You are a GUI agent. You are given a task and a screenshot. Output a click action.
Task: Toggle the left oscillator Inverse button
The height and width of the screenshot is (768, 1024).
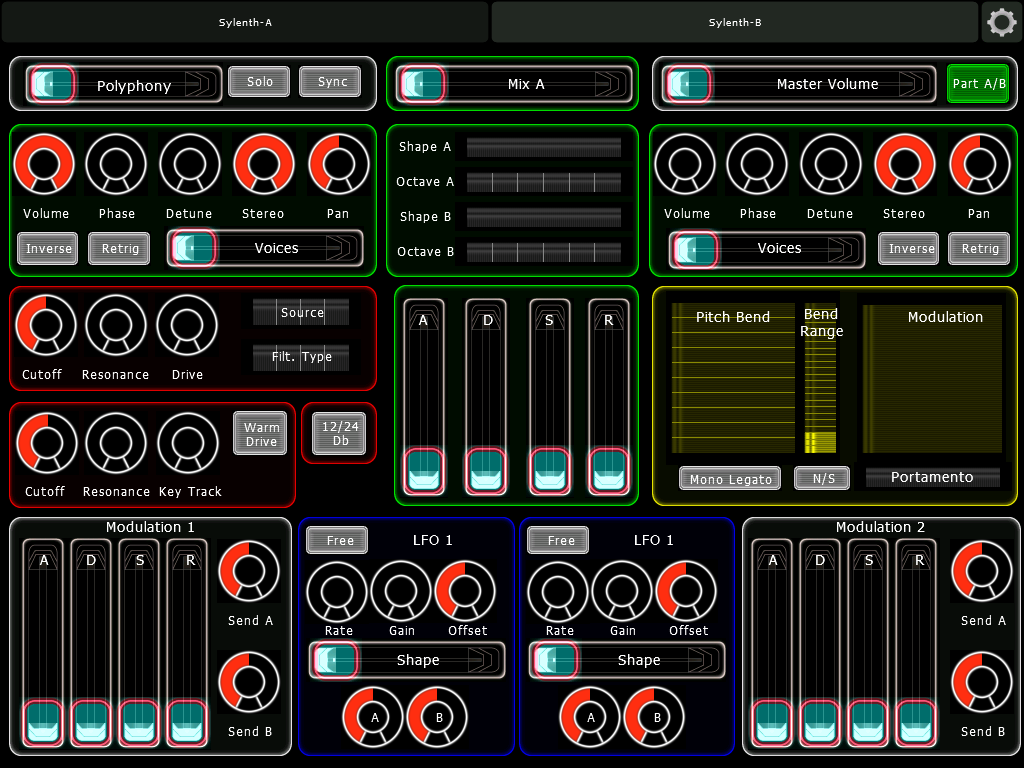click(48, 248)
